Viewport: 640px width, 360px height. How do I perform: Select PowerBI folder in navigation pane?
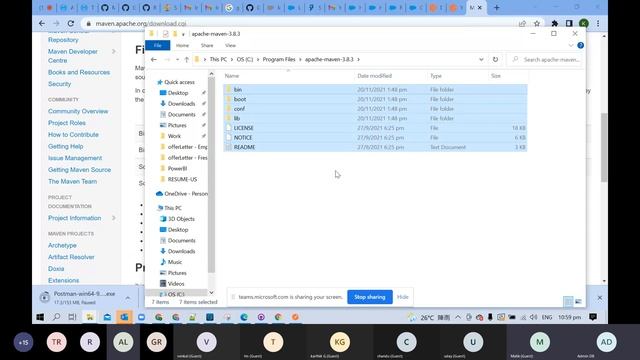[x=173, y=168]
